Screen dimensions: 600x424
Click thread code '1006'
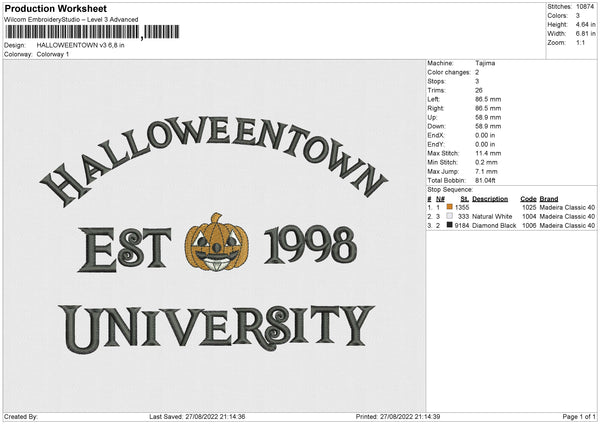pos(529,226)
